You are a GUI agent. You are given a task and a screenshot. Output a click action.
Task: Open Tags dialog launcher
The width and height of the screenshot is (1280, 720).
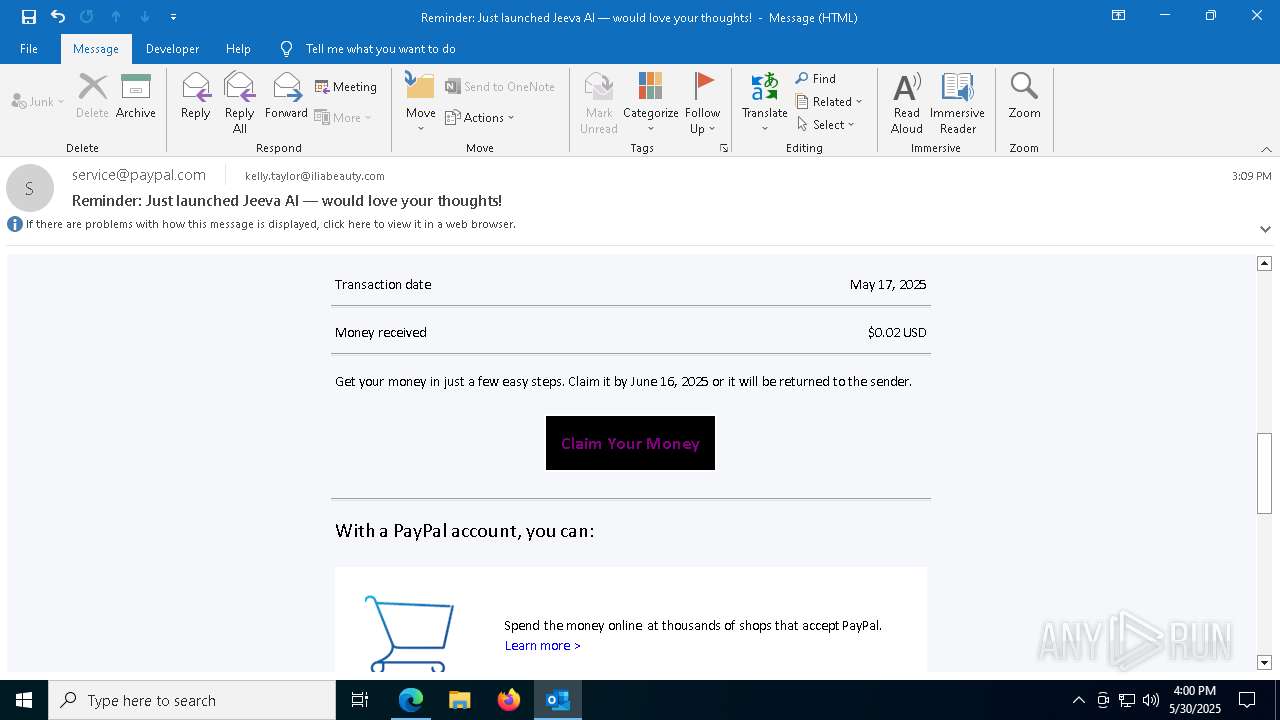(x=724, y=148)
